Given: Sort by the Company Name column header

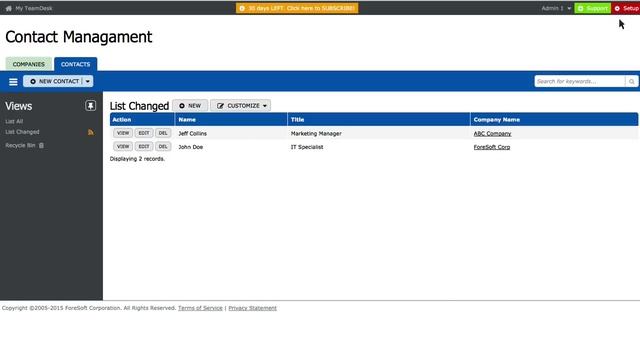Looking at the screenshot, I should (554, 120).
